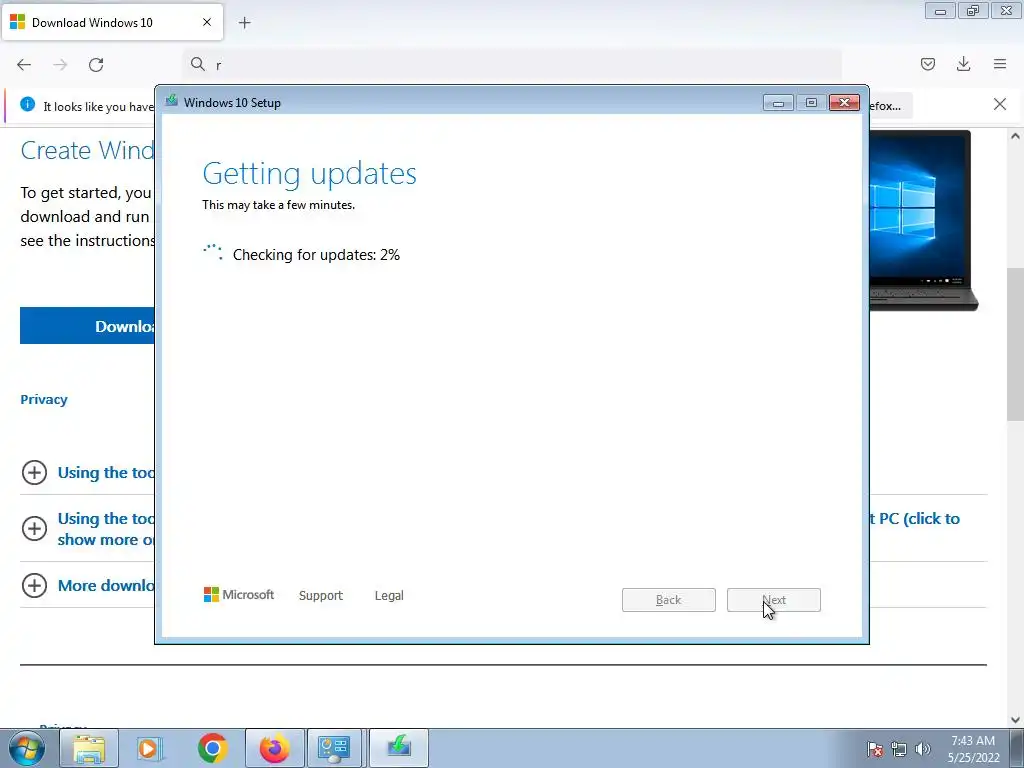This screenshot has height=768, width=1024.
Task: Open Windows Explorer from taskbar
Action: 89,748
